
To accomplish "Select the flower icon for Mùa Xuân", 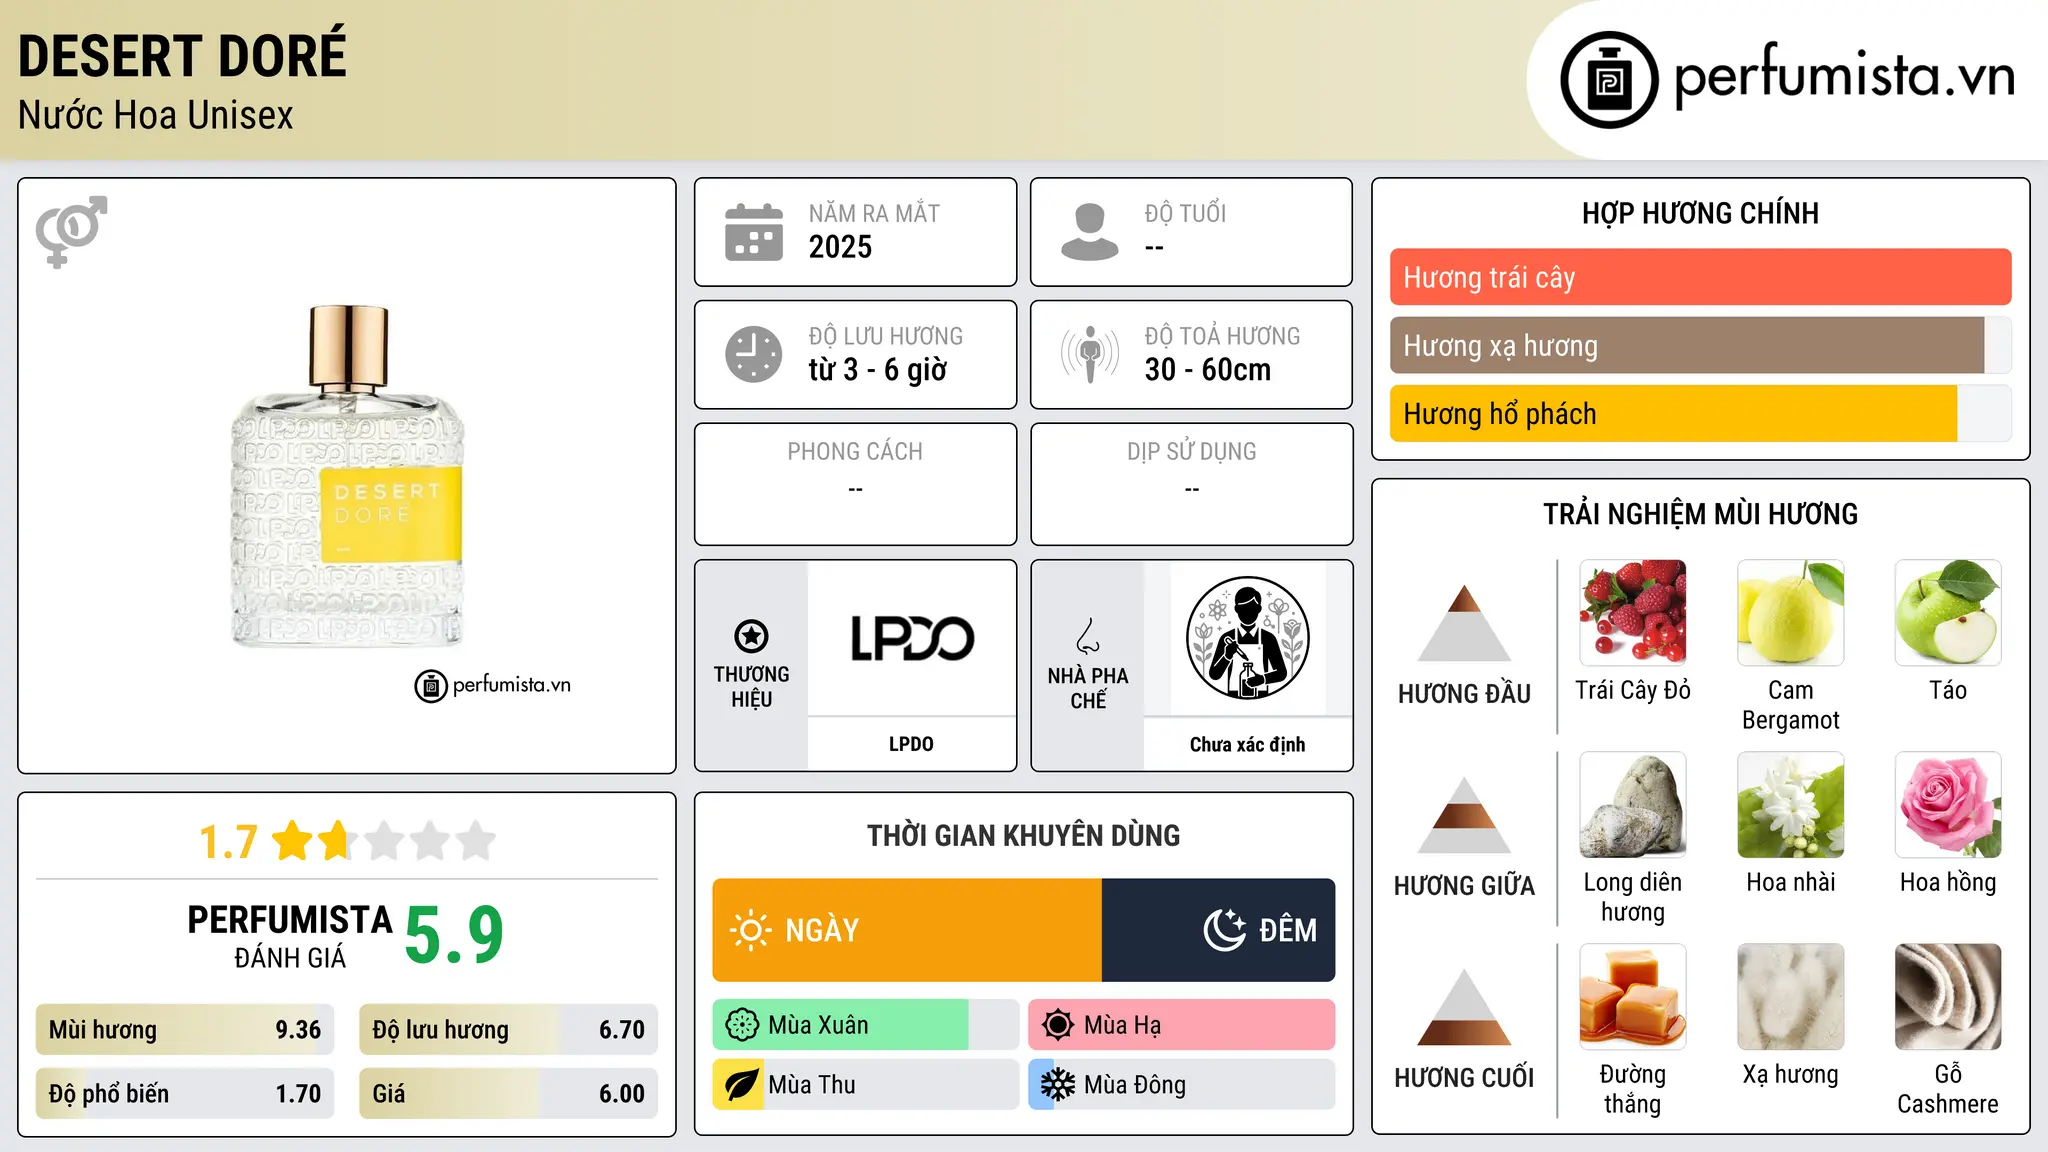I will click(742, 1025).
